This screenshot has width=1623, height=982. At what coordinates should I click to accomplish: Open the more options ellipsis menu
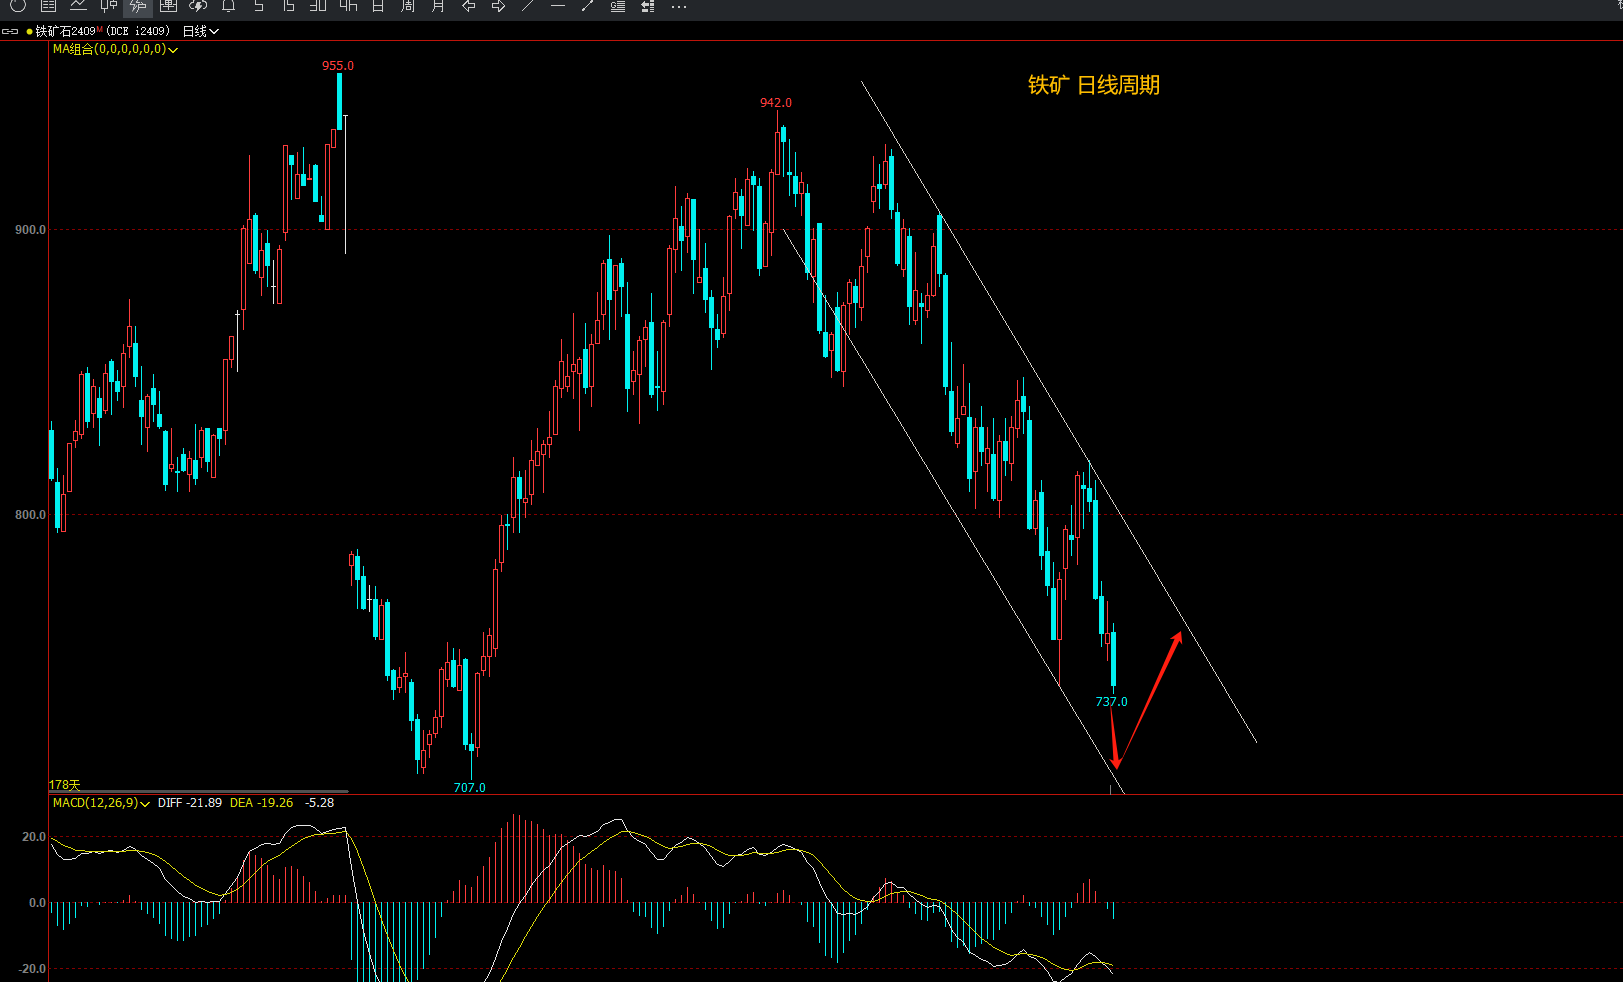click(679, 6)
